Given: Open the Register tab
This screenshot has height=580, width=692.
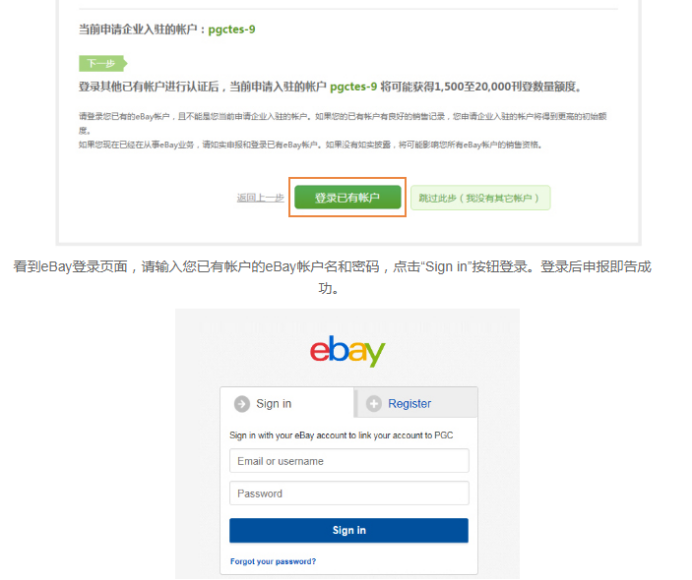Looking at the screenshot, I should (x=417, y=403).
